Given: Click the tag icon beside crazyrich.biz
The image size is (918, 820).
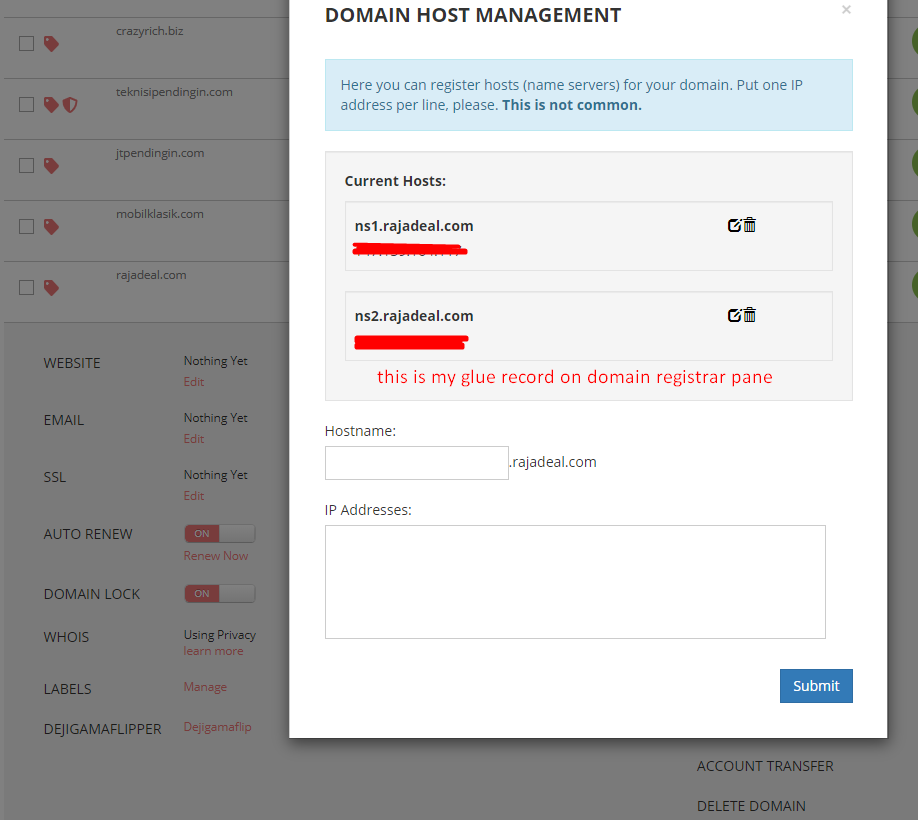Looking at the screenshot, I should pos(51,44).
